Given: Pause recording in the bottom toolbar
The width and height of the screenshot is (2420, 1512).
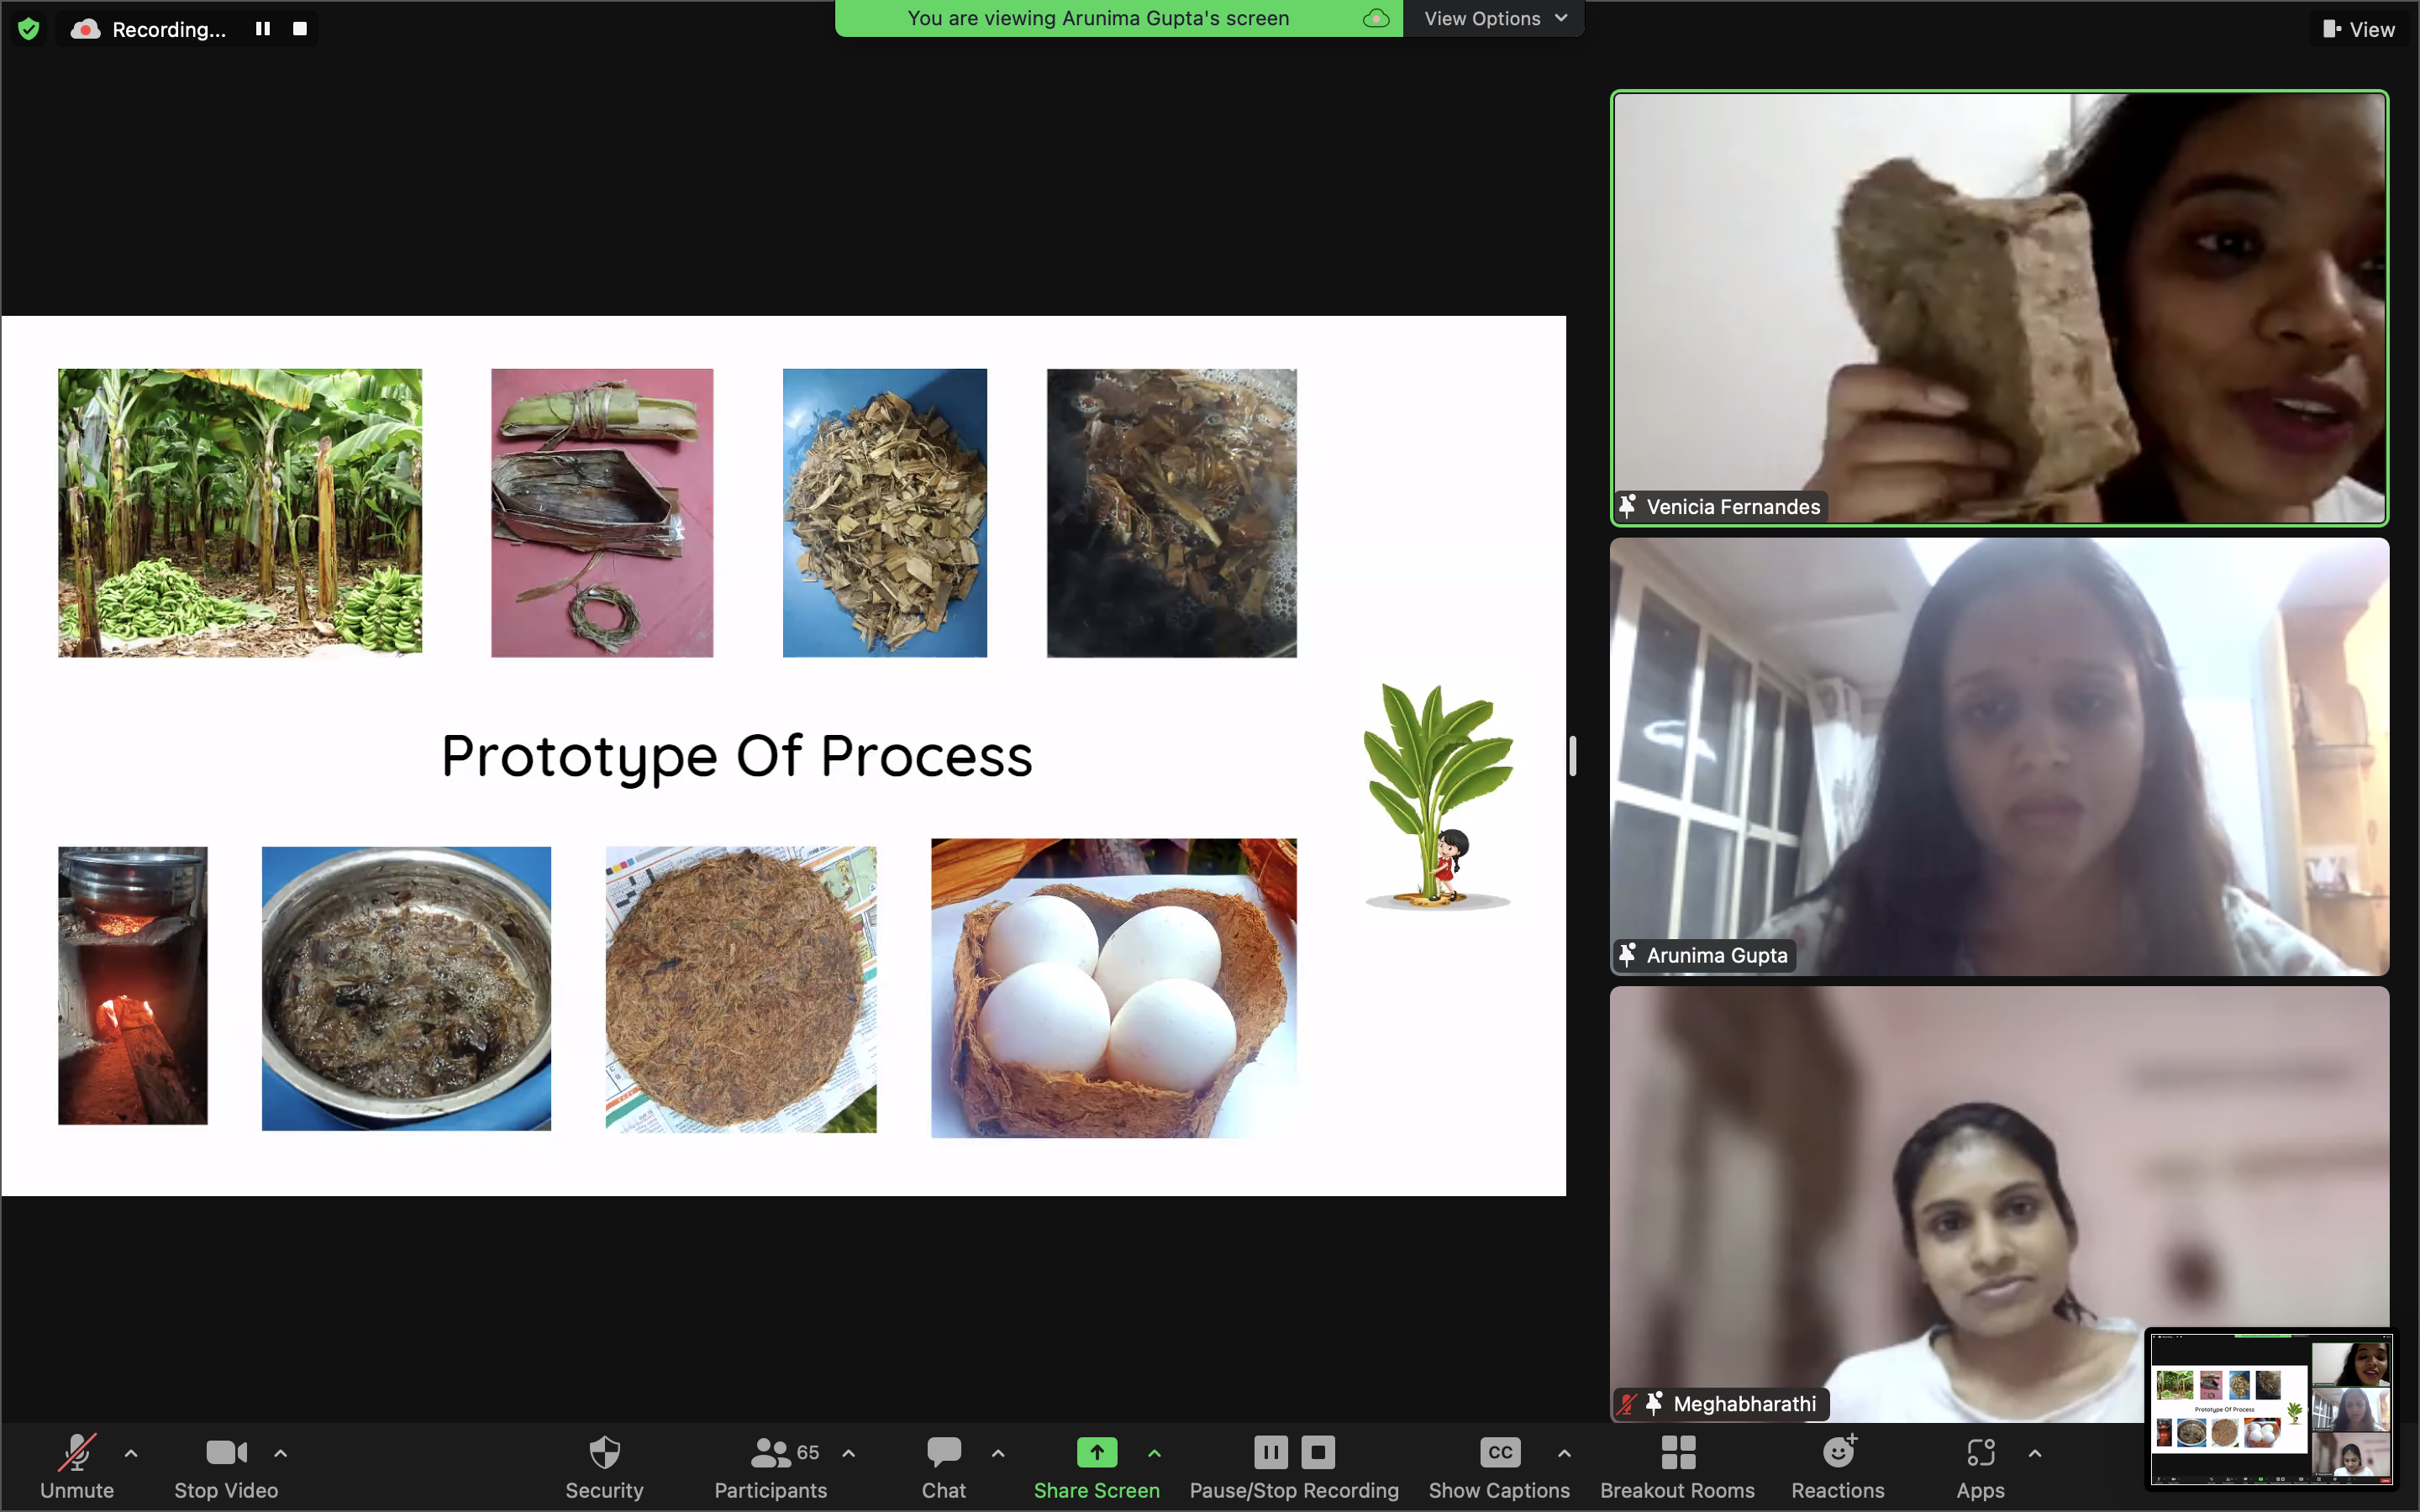Looking at the screenshot, I should [1270, 1452].
